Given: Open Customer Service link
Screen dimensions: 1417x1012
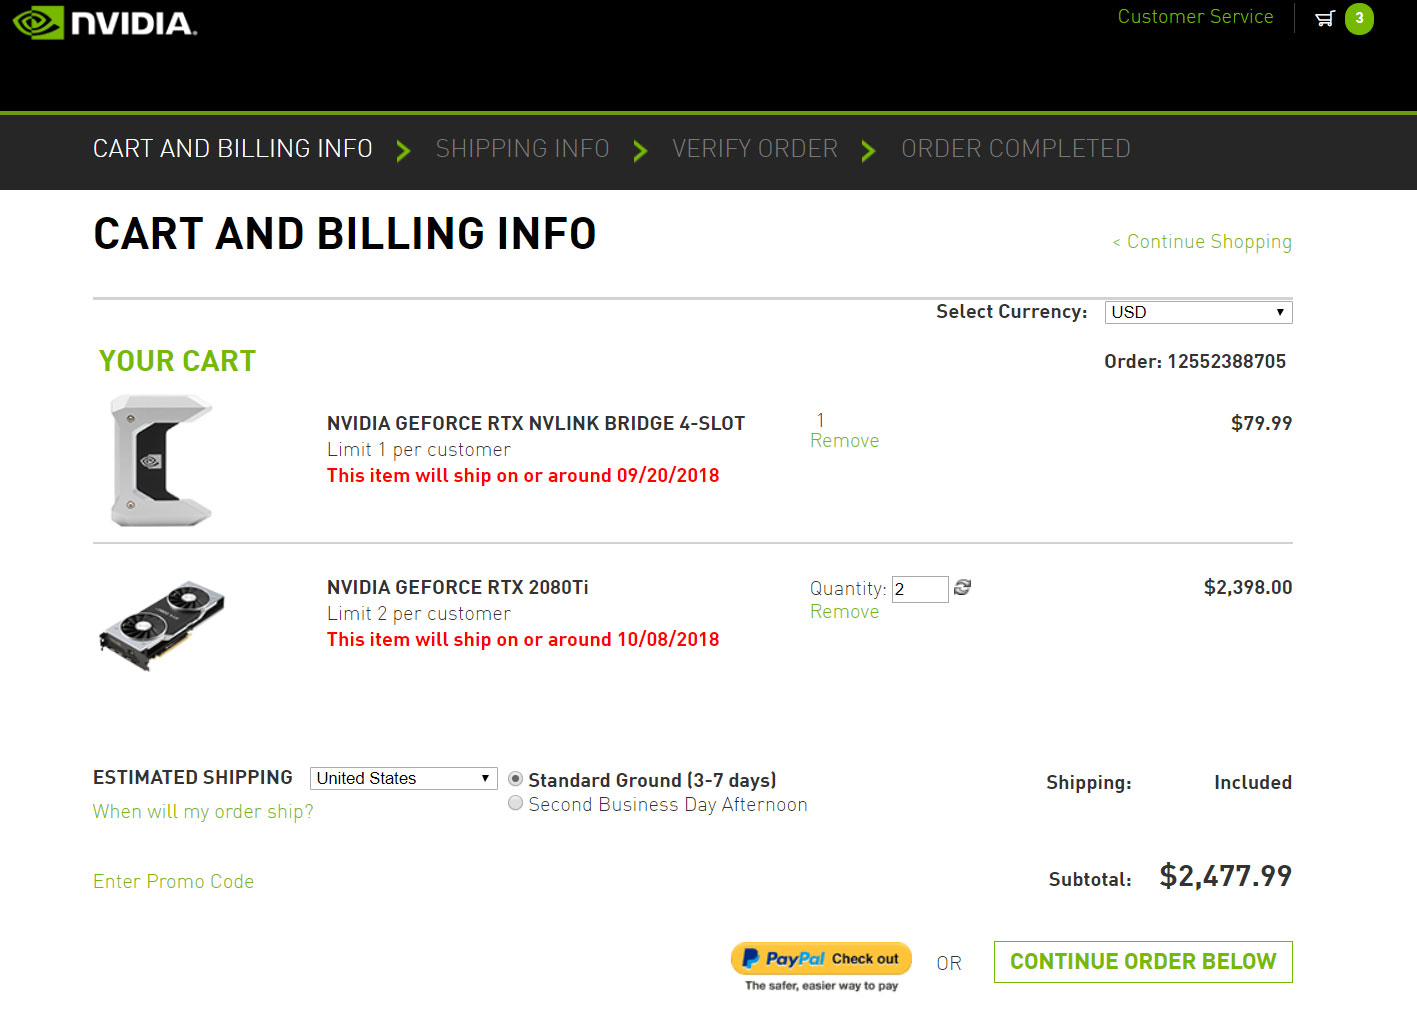Looking at the screenshot, I should pyautogui.click(x=1195, y=17).
